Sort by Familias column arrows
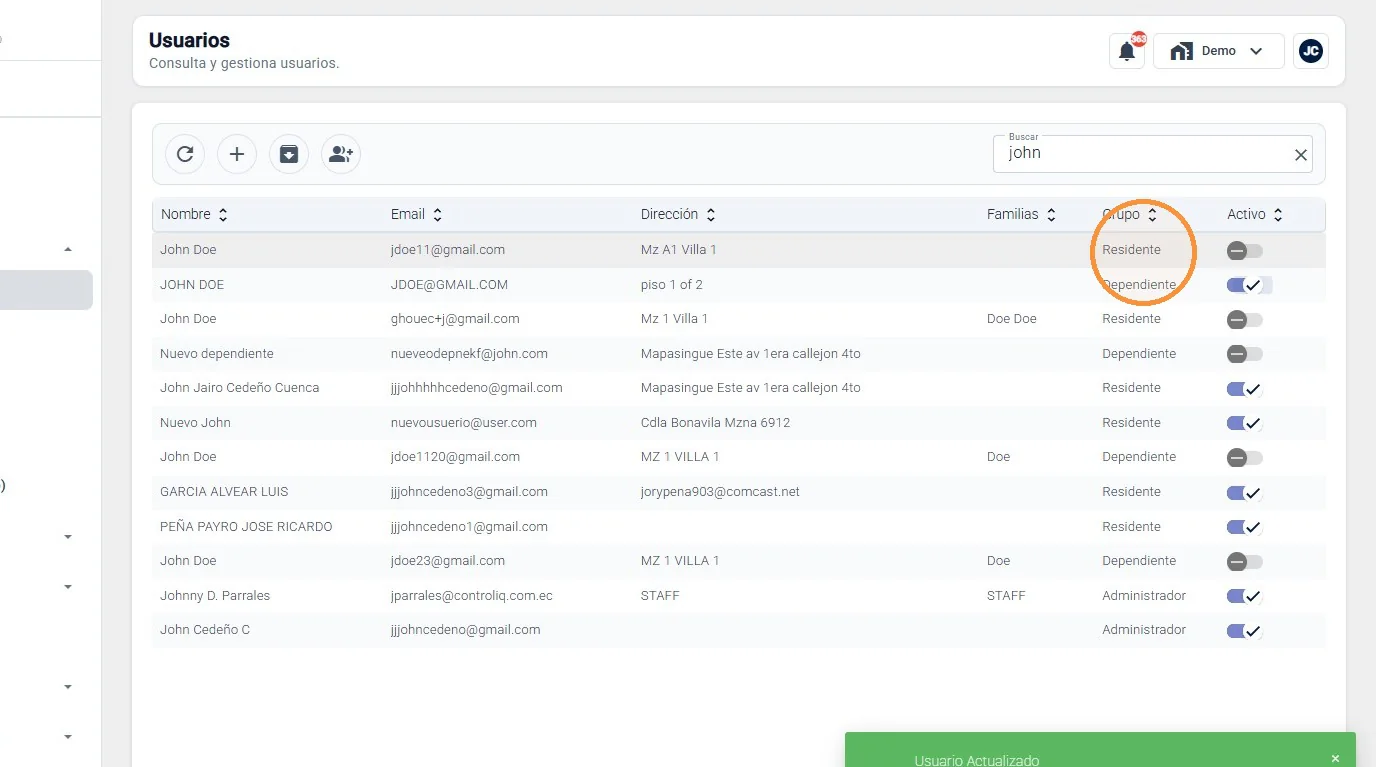Viewport: 1376px width, 767px height. point(1051,215)
